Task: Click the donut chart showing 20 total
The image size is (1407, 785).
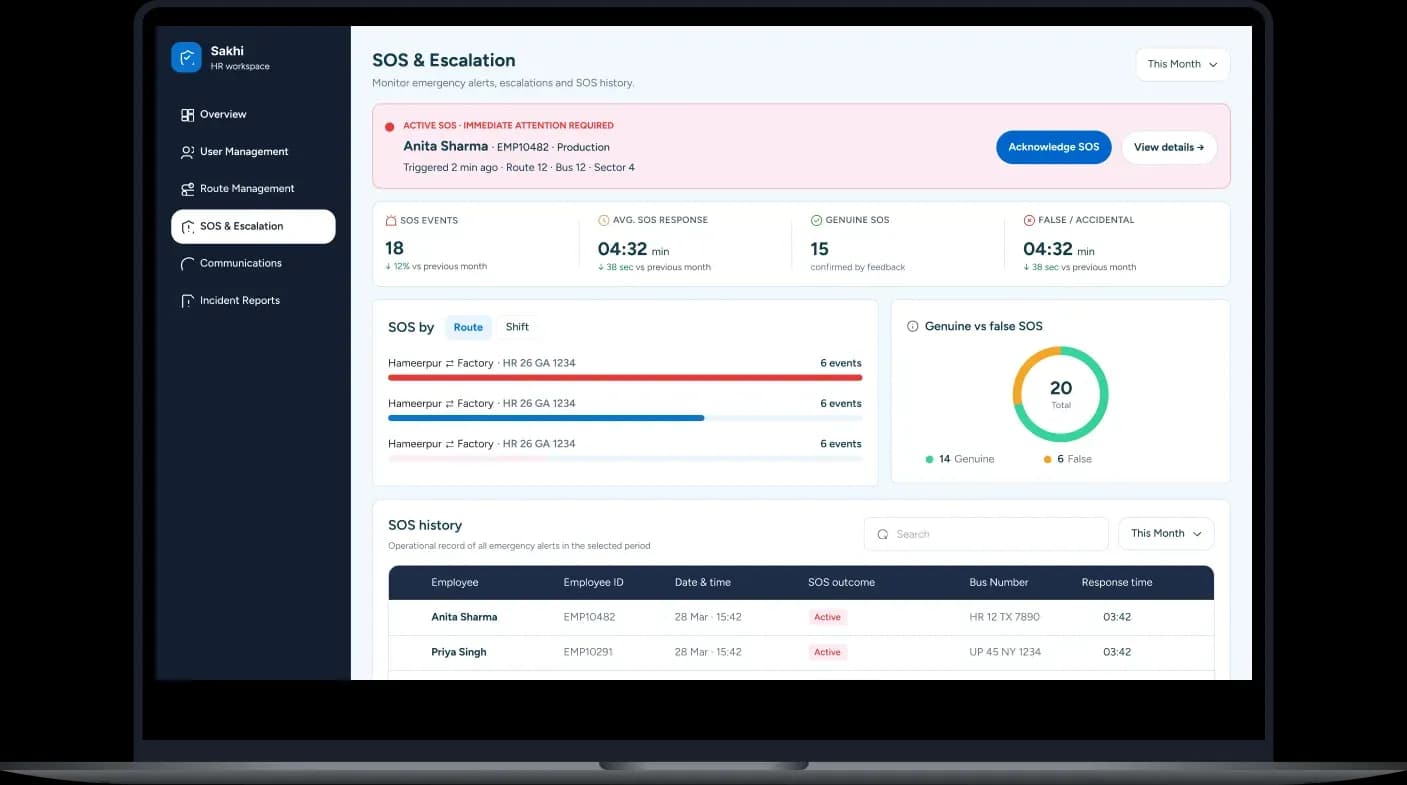Action: (x=1061, y=394)
